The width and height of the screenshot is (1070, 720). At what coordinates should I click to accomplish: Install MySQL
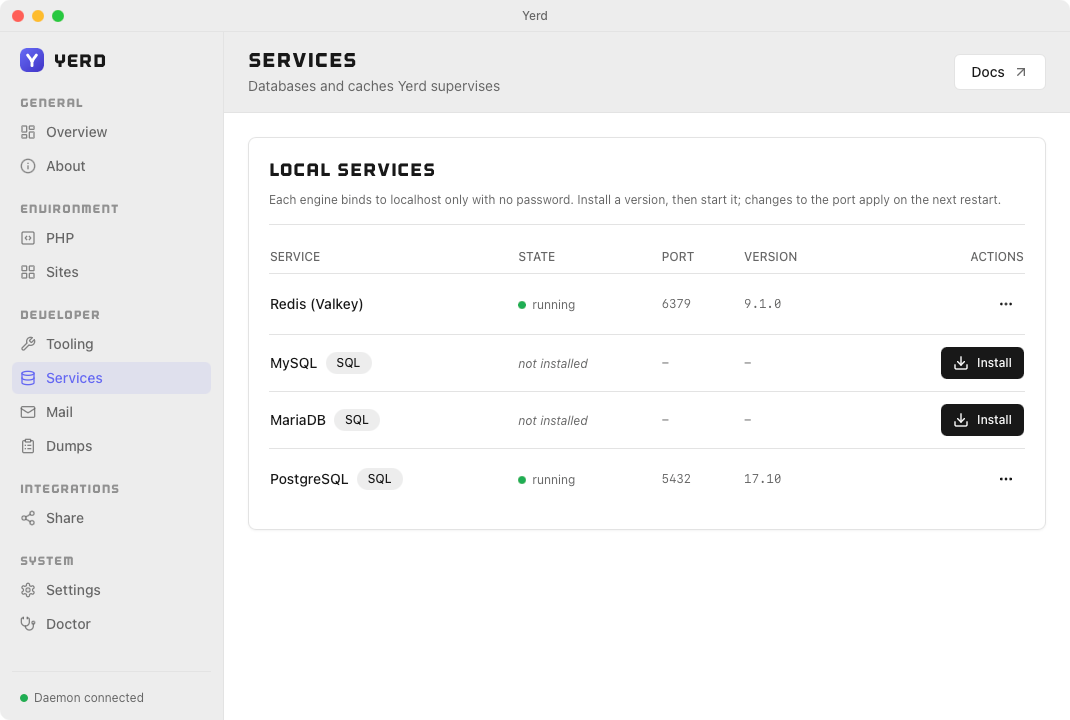pos(982,363)
